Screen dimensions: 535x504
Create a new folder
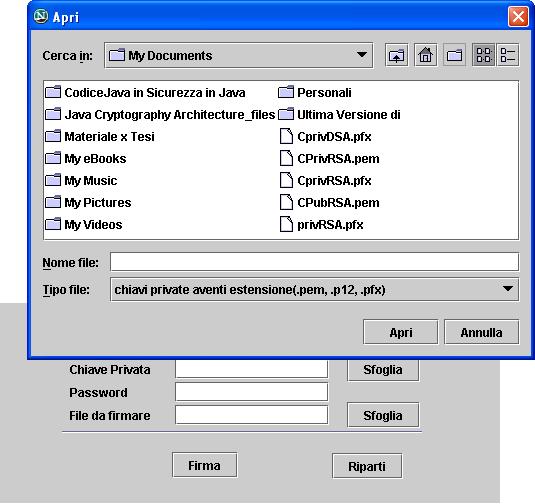pos(454,55)
